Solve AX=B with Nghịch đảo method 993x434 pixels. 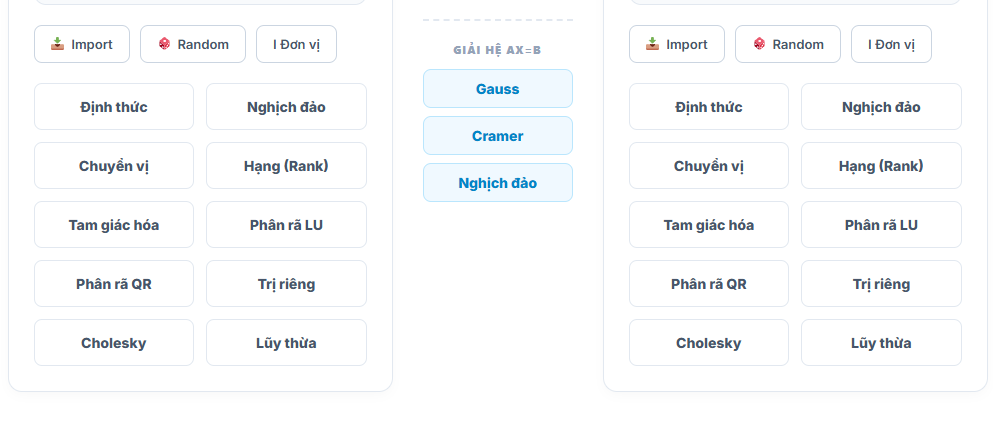[498, 183]
